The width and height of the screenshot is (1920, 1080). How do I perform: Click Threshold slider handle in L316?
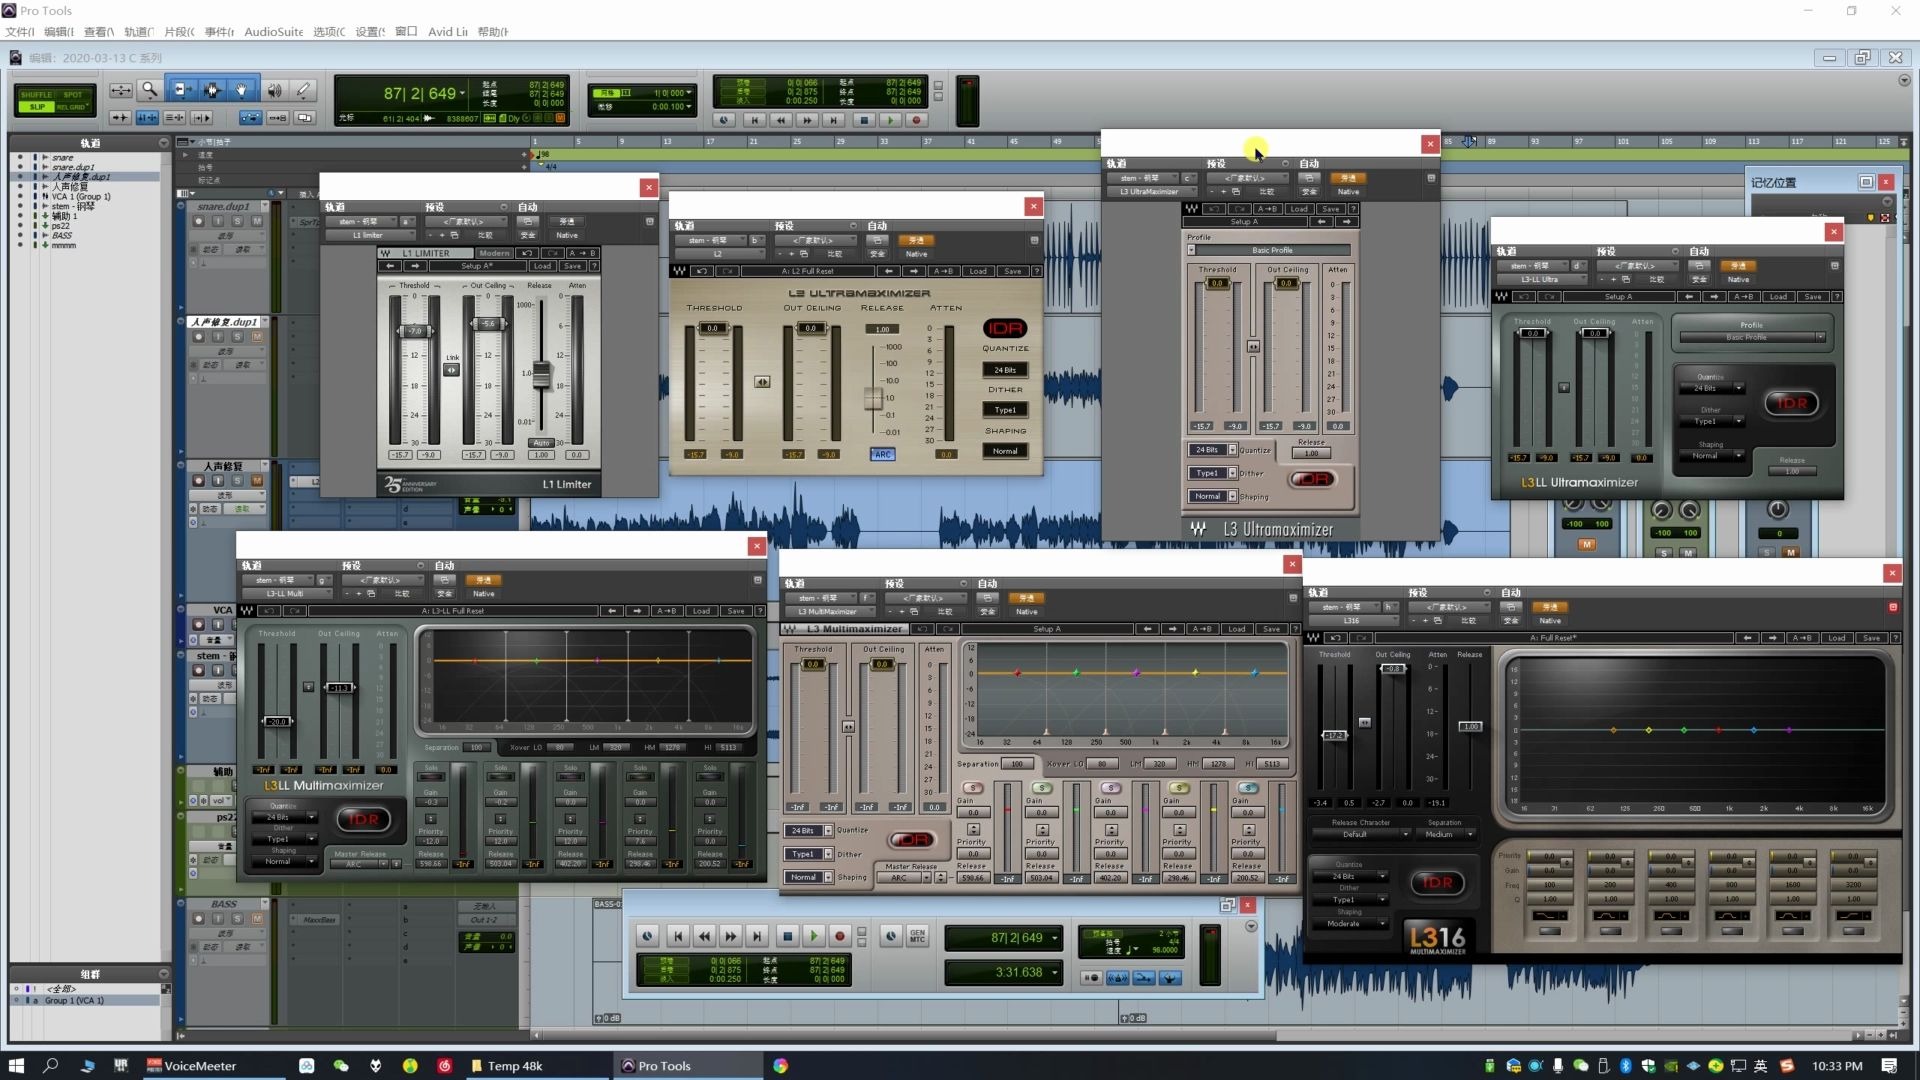1335,735
